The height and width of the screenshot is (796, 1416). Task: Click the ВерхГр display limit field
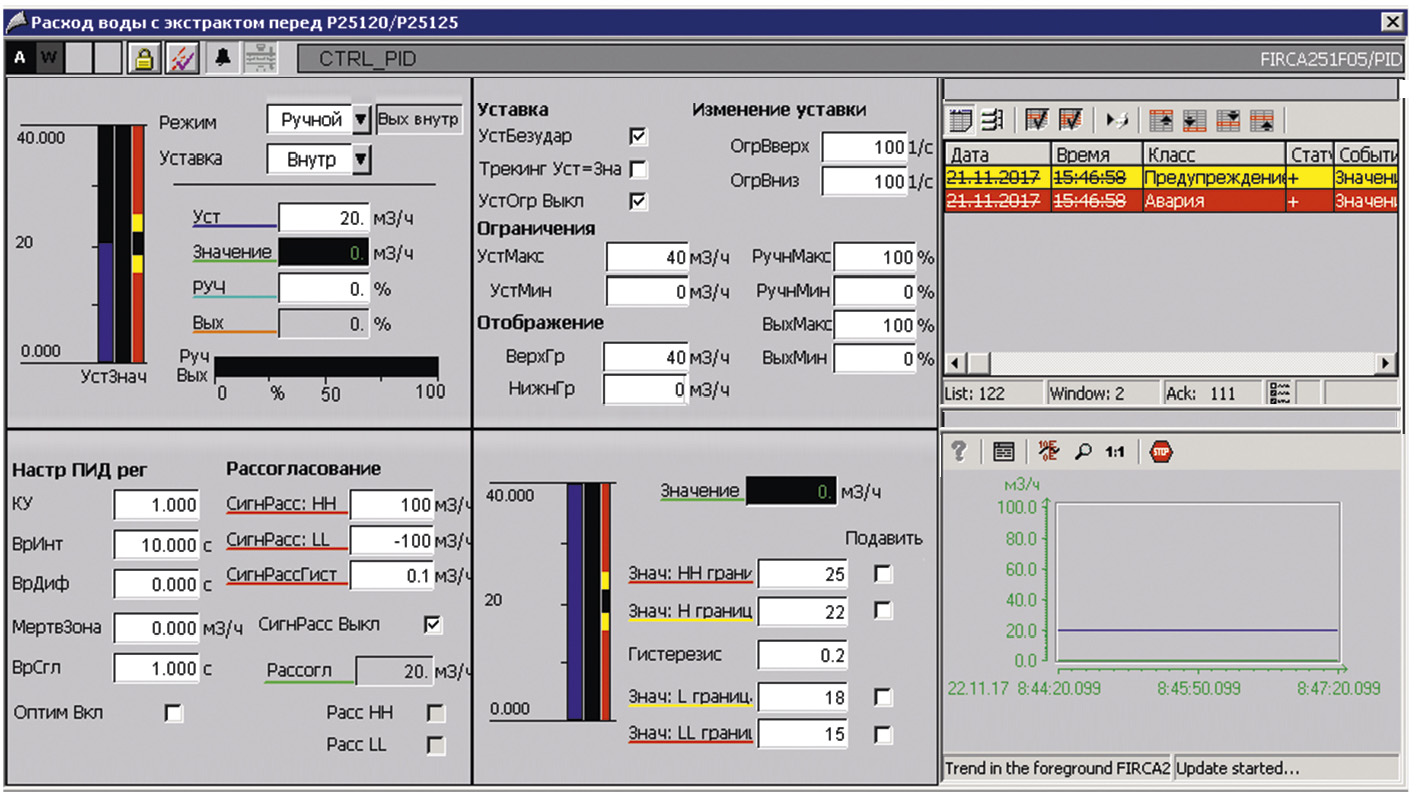tap(646, 358)
